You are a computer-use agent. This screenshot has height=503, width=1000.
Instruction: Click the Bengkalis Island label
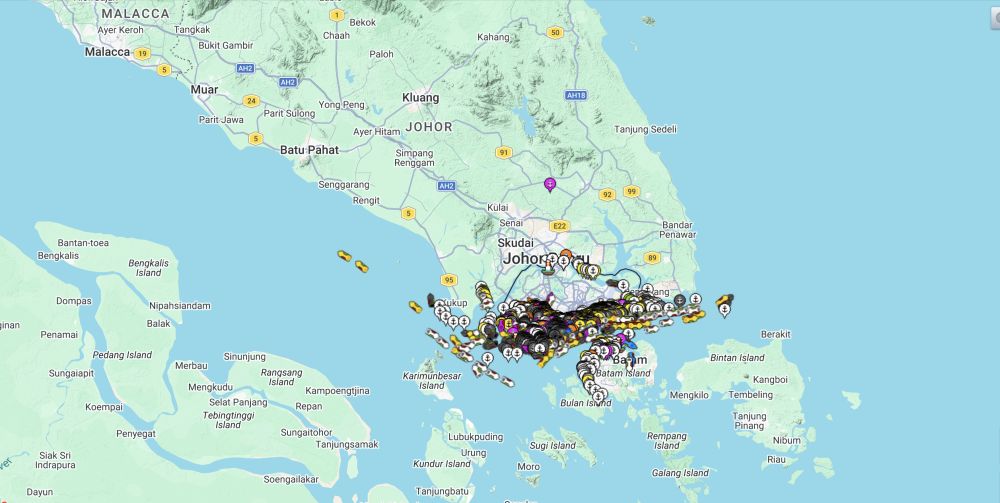(148, 268)
